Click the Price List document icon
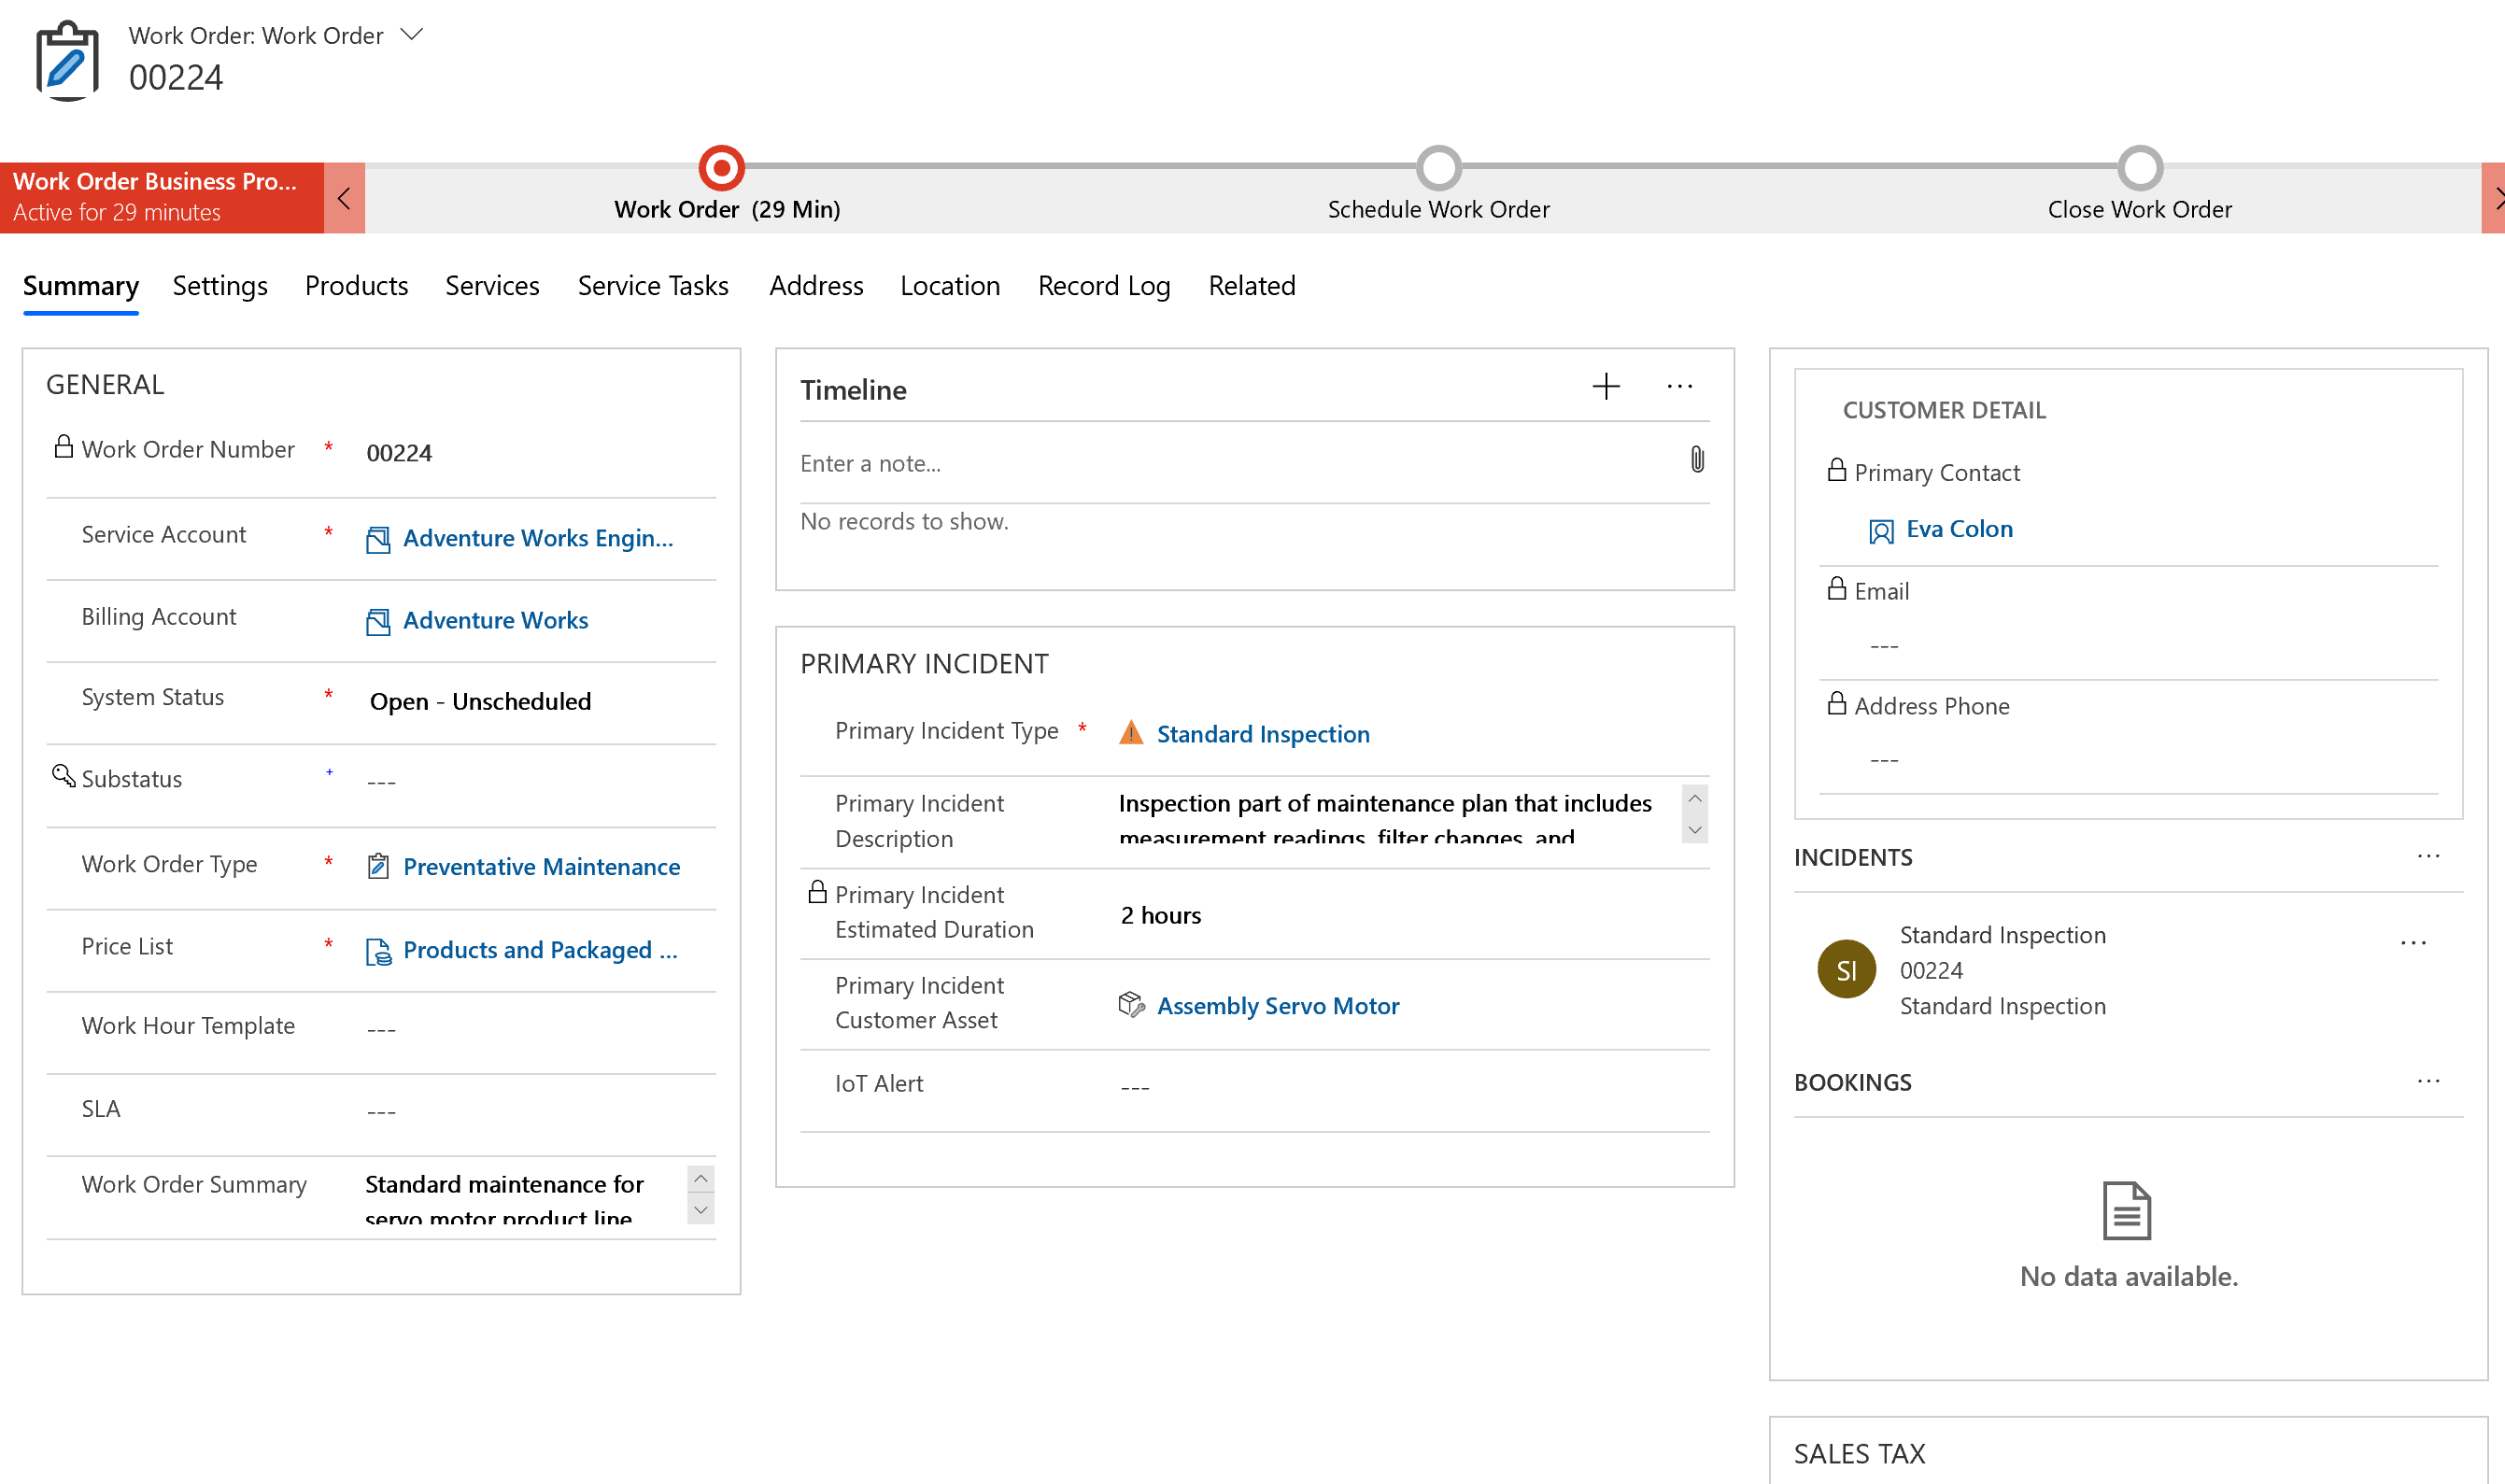Screen dimensions: 2505x1484 [373, 949]
